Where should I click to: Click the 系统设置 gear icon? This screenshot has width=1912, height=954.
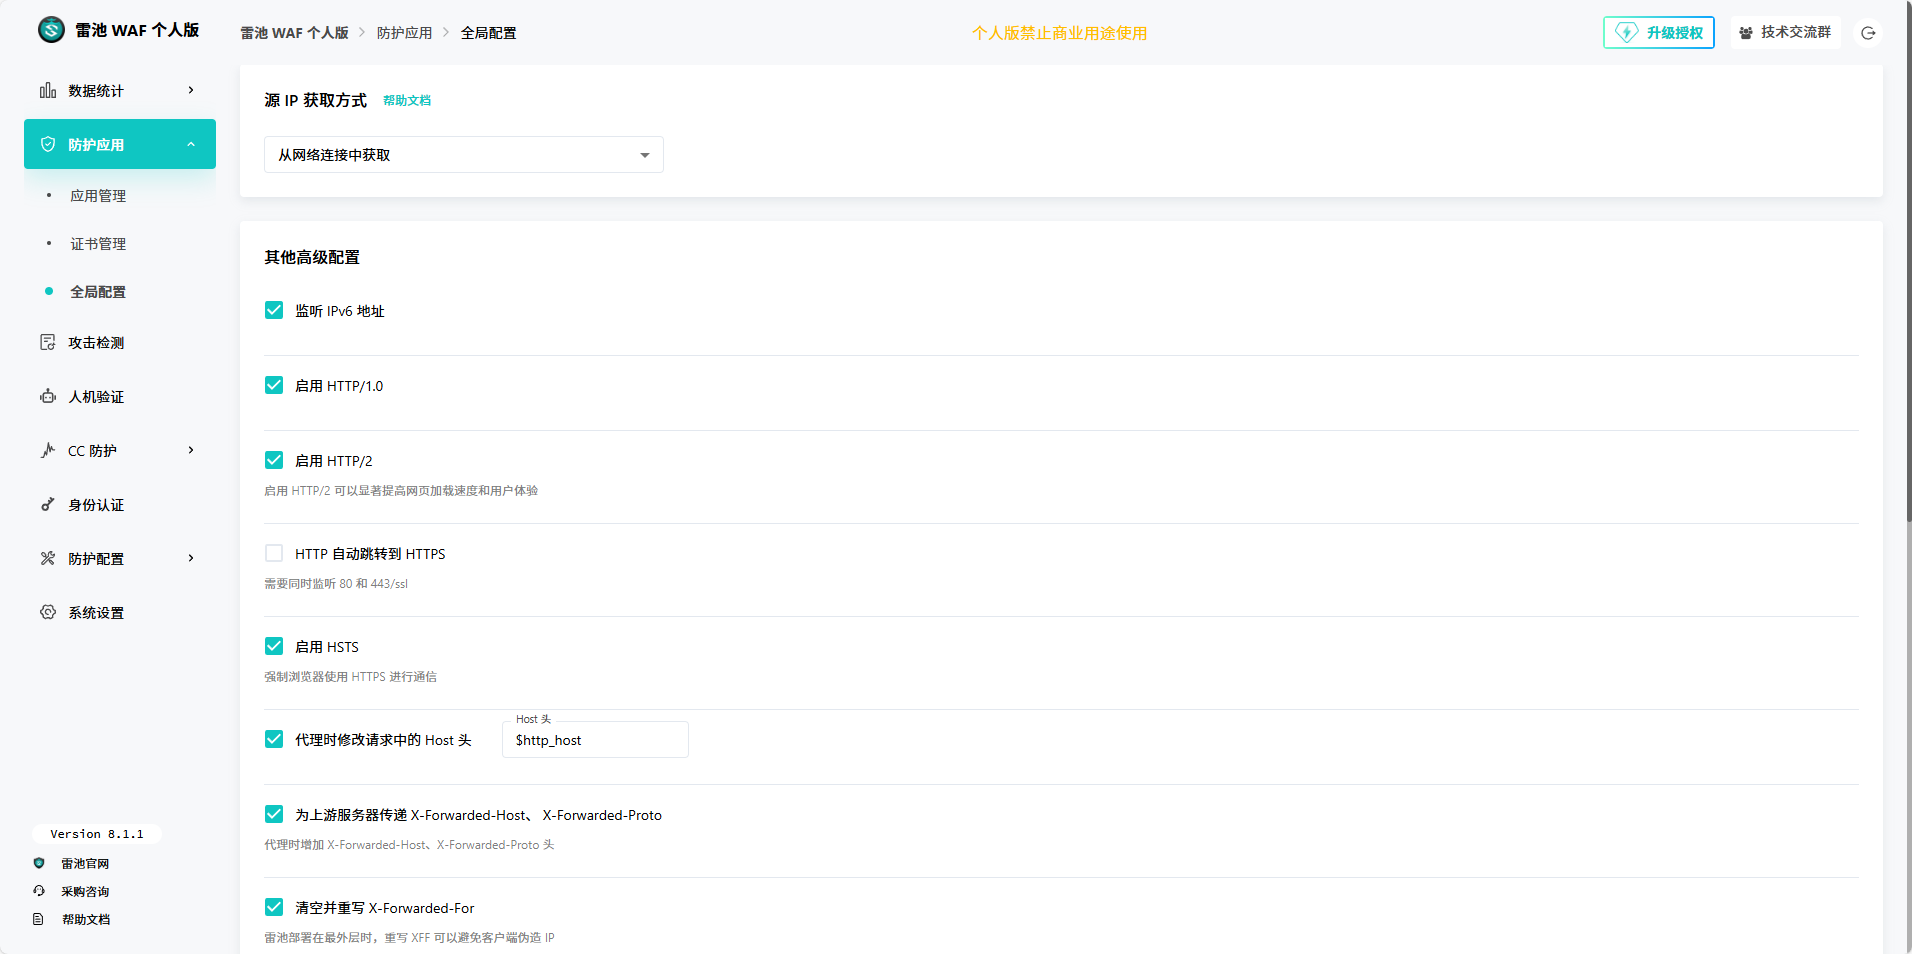click(48, 612)
